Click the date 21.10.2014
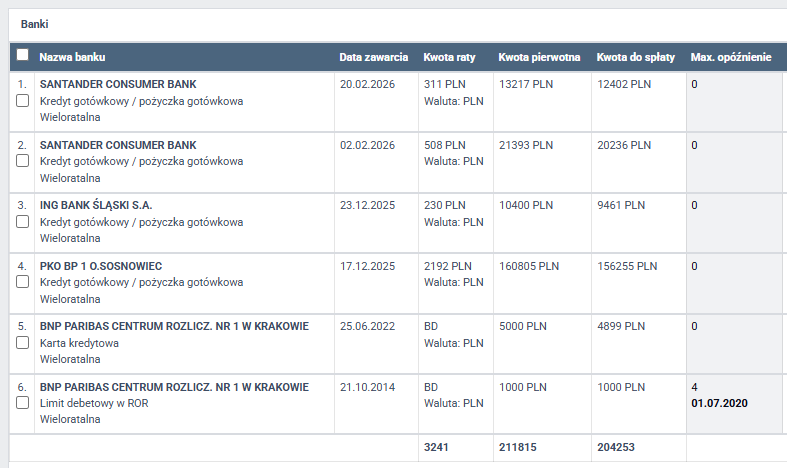This screenshot has height=468, width=787. pos(367,387)
